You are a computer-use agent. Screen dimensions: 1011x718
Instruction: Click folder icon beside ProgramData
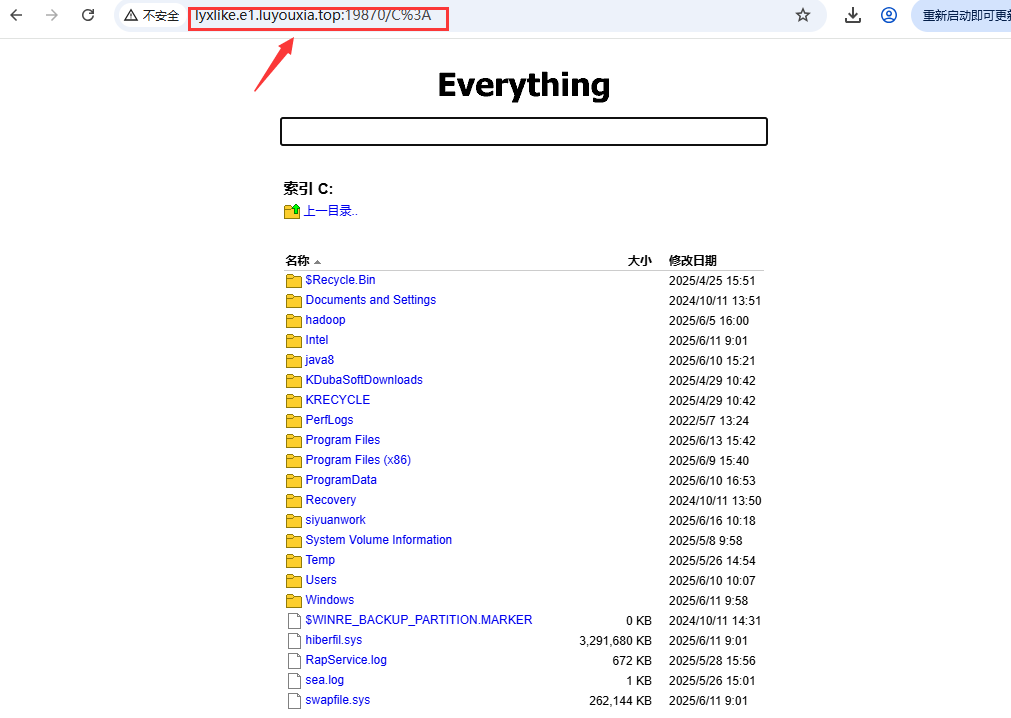294,480
